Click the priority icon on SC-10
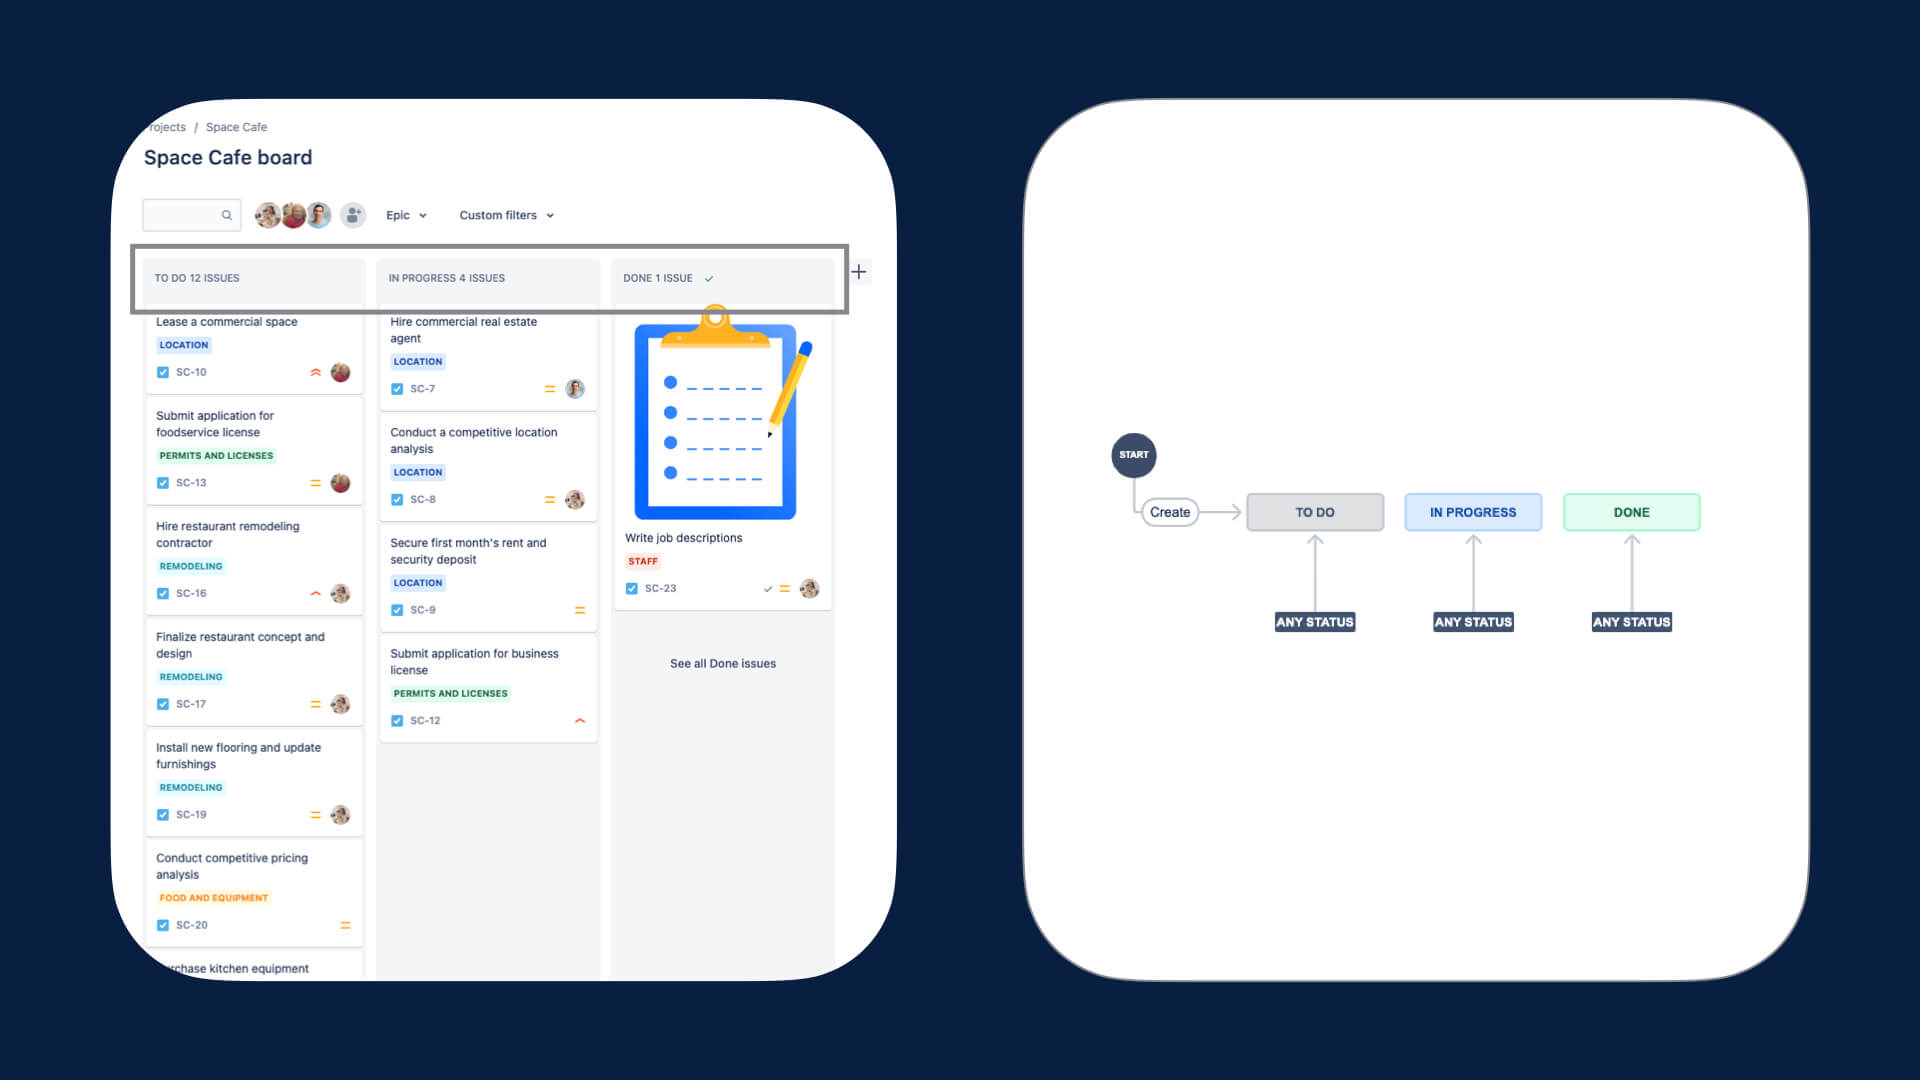Viewport: 1920px width, 1080px height. [x=315, y=372]
